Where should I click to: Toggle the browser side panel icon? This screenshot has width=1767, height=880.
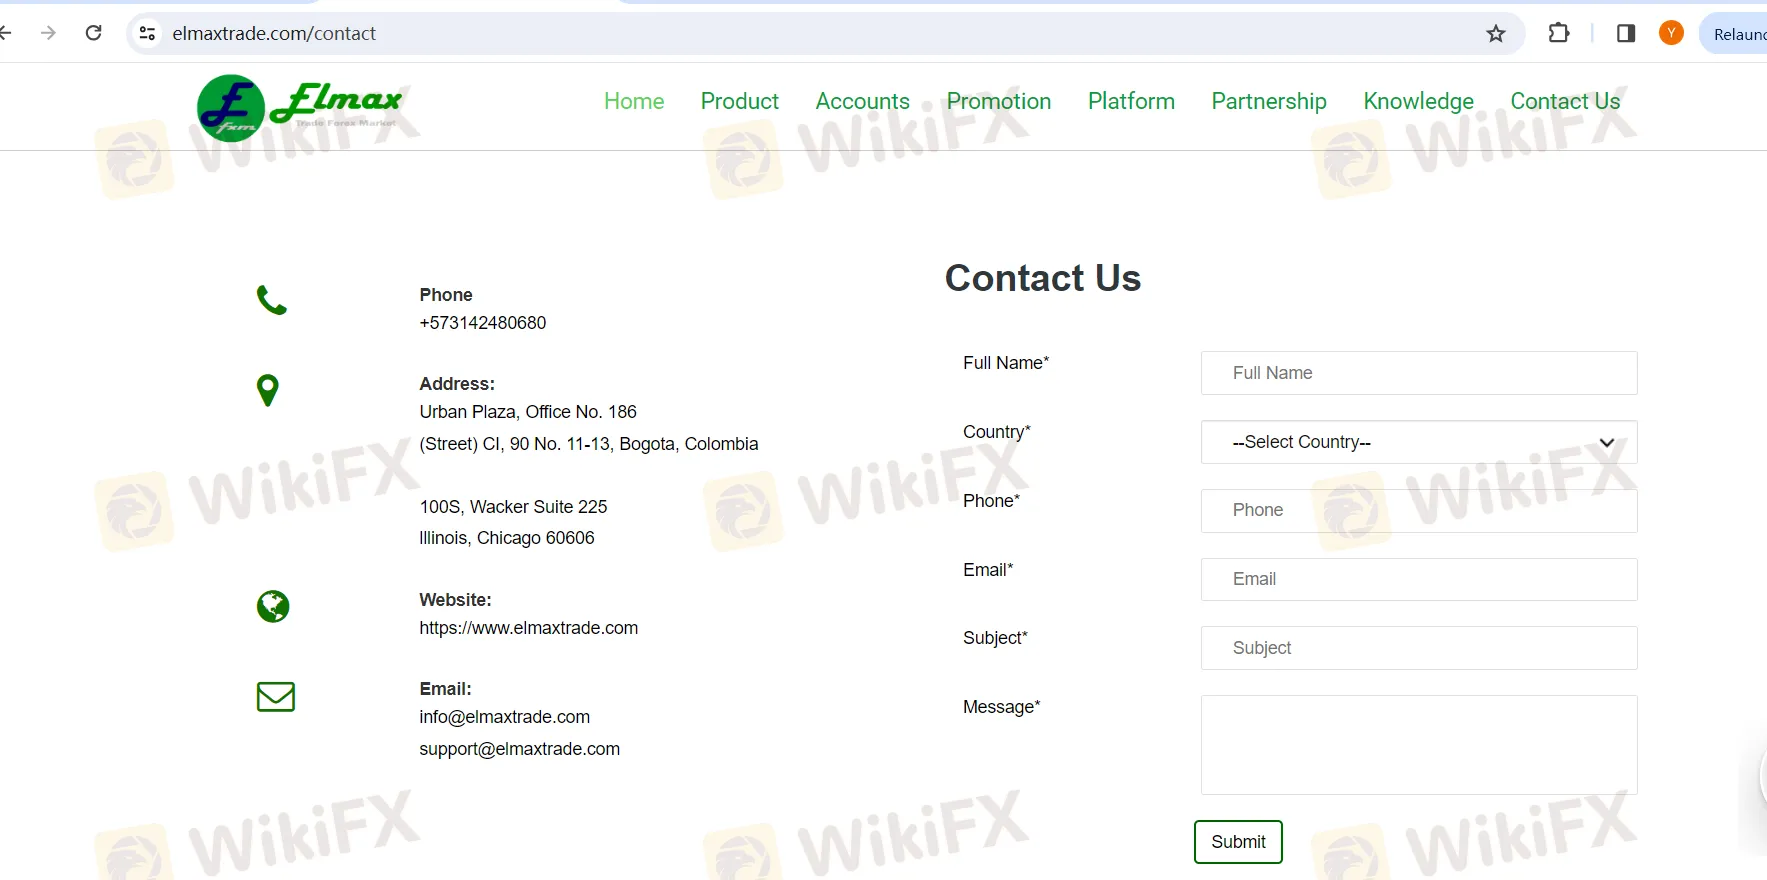tap(1625, 34)
